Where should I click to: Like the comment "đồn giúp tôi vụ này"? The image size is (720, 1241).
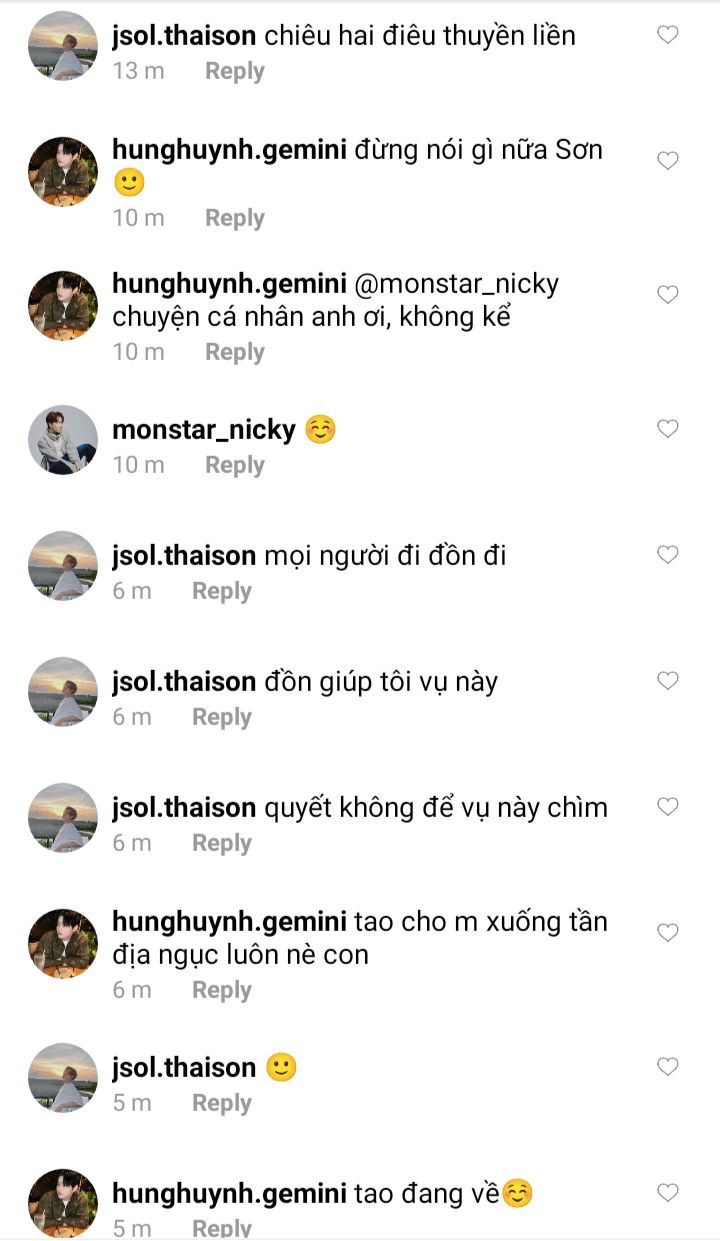(x=667, y=680)
